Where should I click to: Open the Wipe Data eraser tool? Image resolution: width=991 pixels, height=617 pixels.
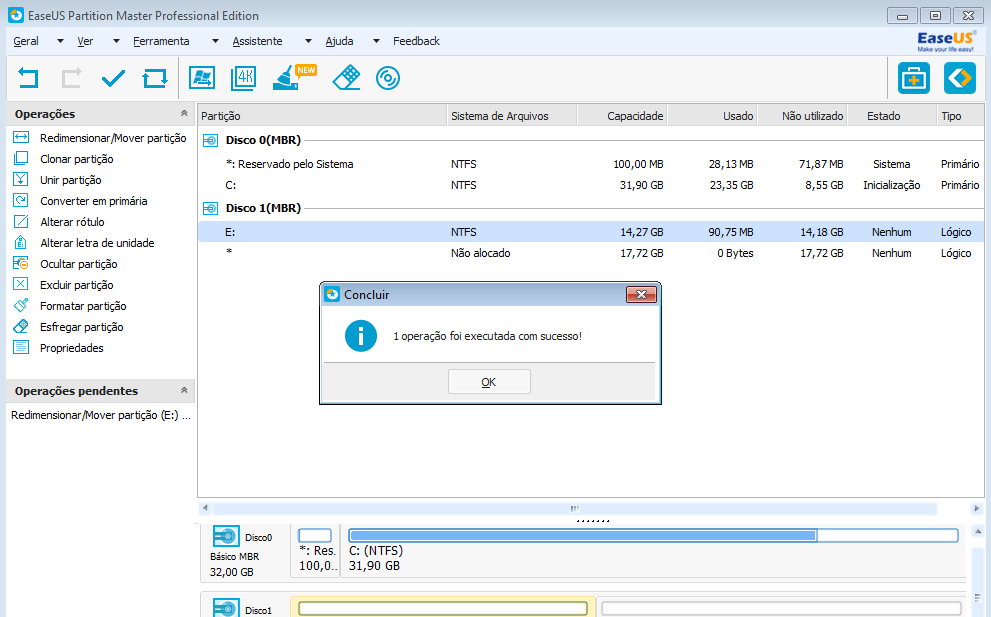[346, 78]
